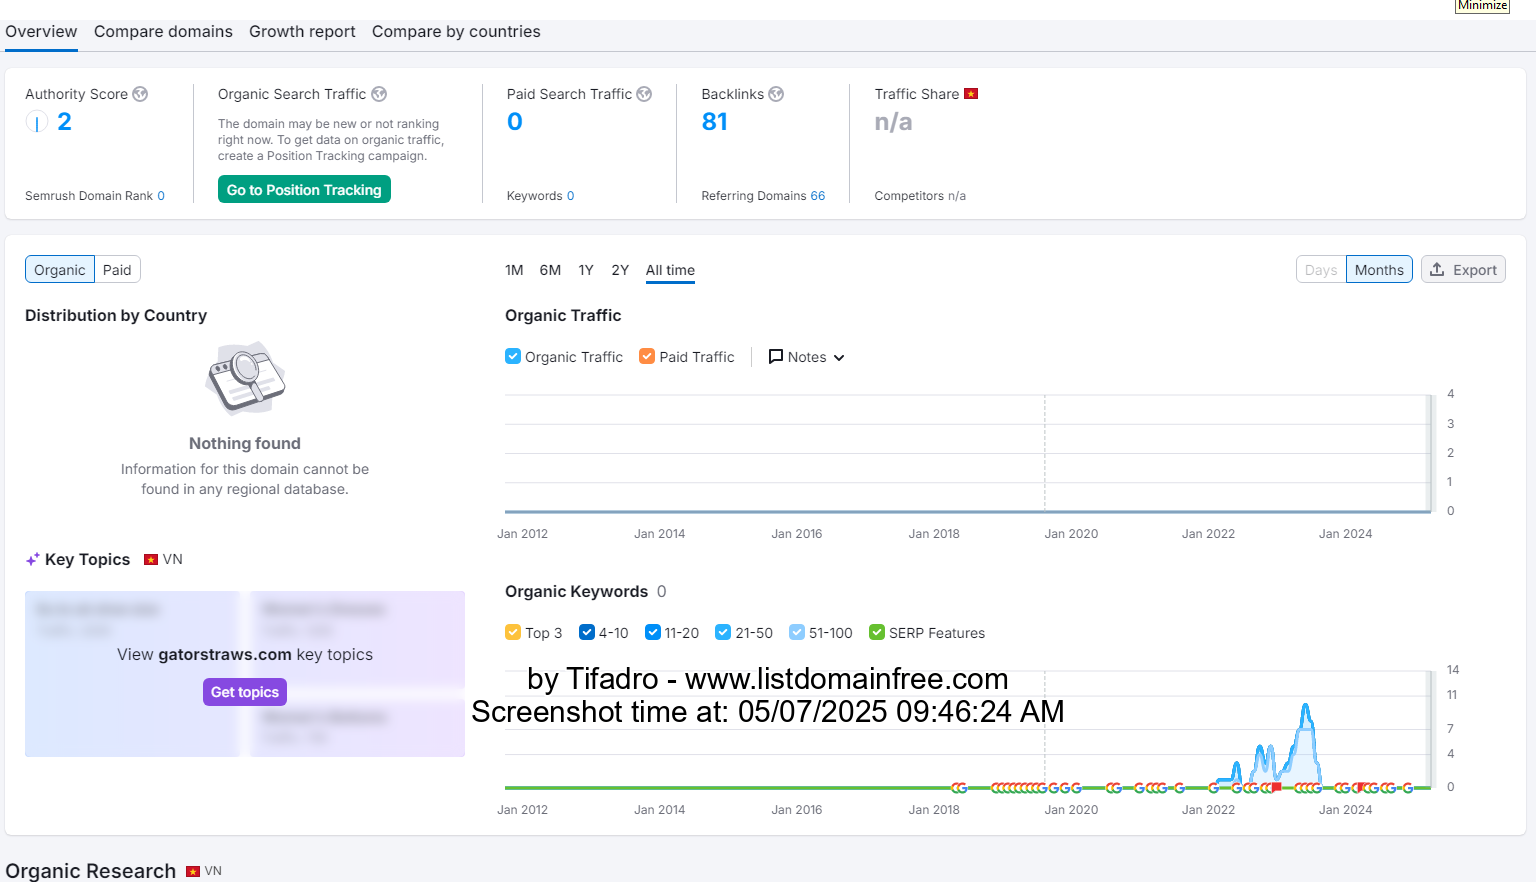
Task: Toggle Paid Traffic checkbox
Action: point(647,356)
